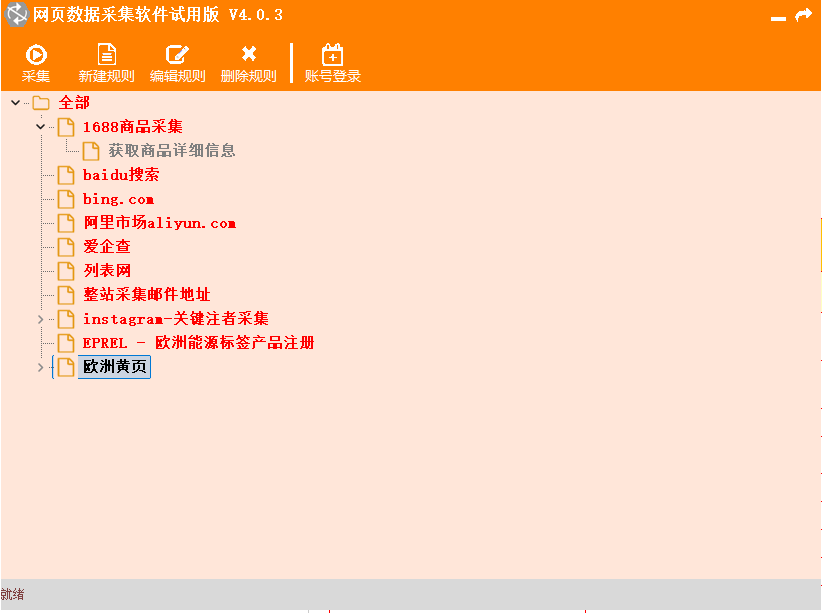Select the instagram-关键注者采集 rule
The width and height of the screenshot is (822, 613).
pyautogui.click(x=176, y=319)
